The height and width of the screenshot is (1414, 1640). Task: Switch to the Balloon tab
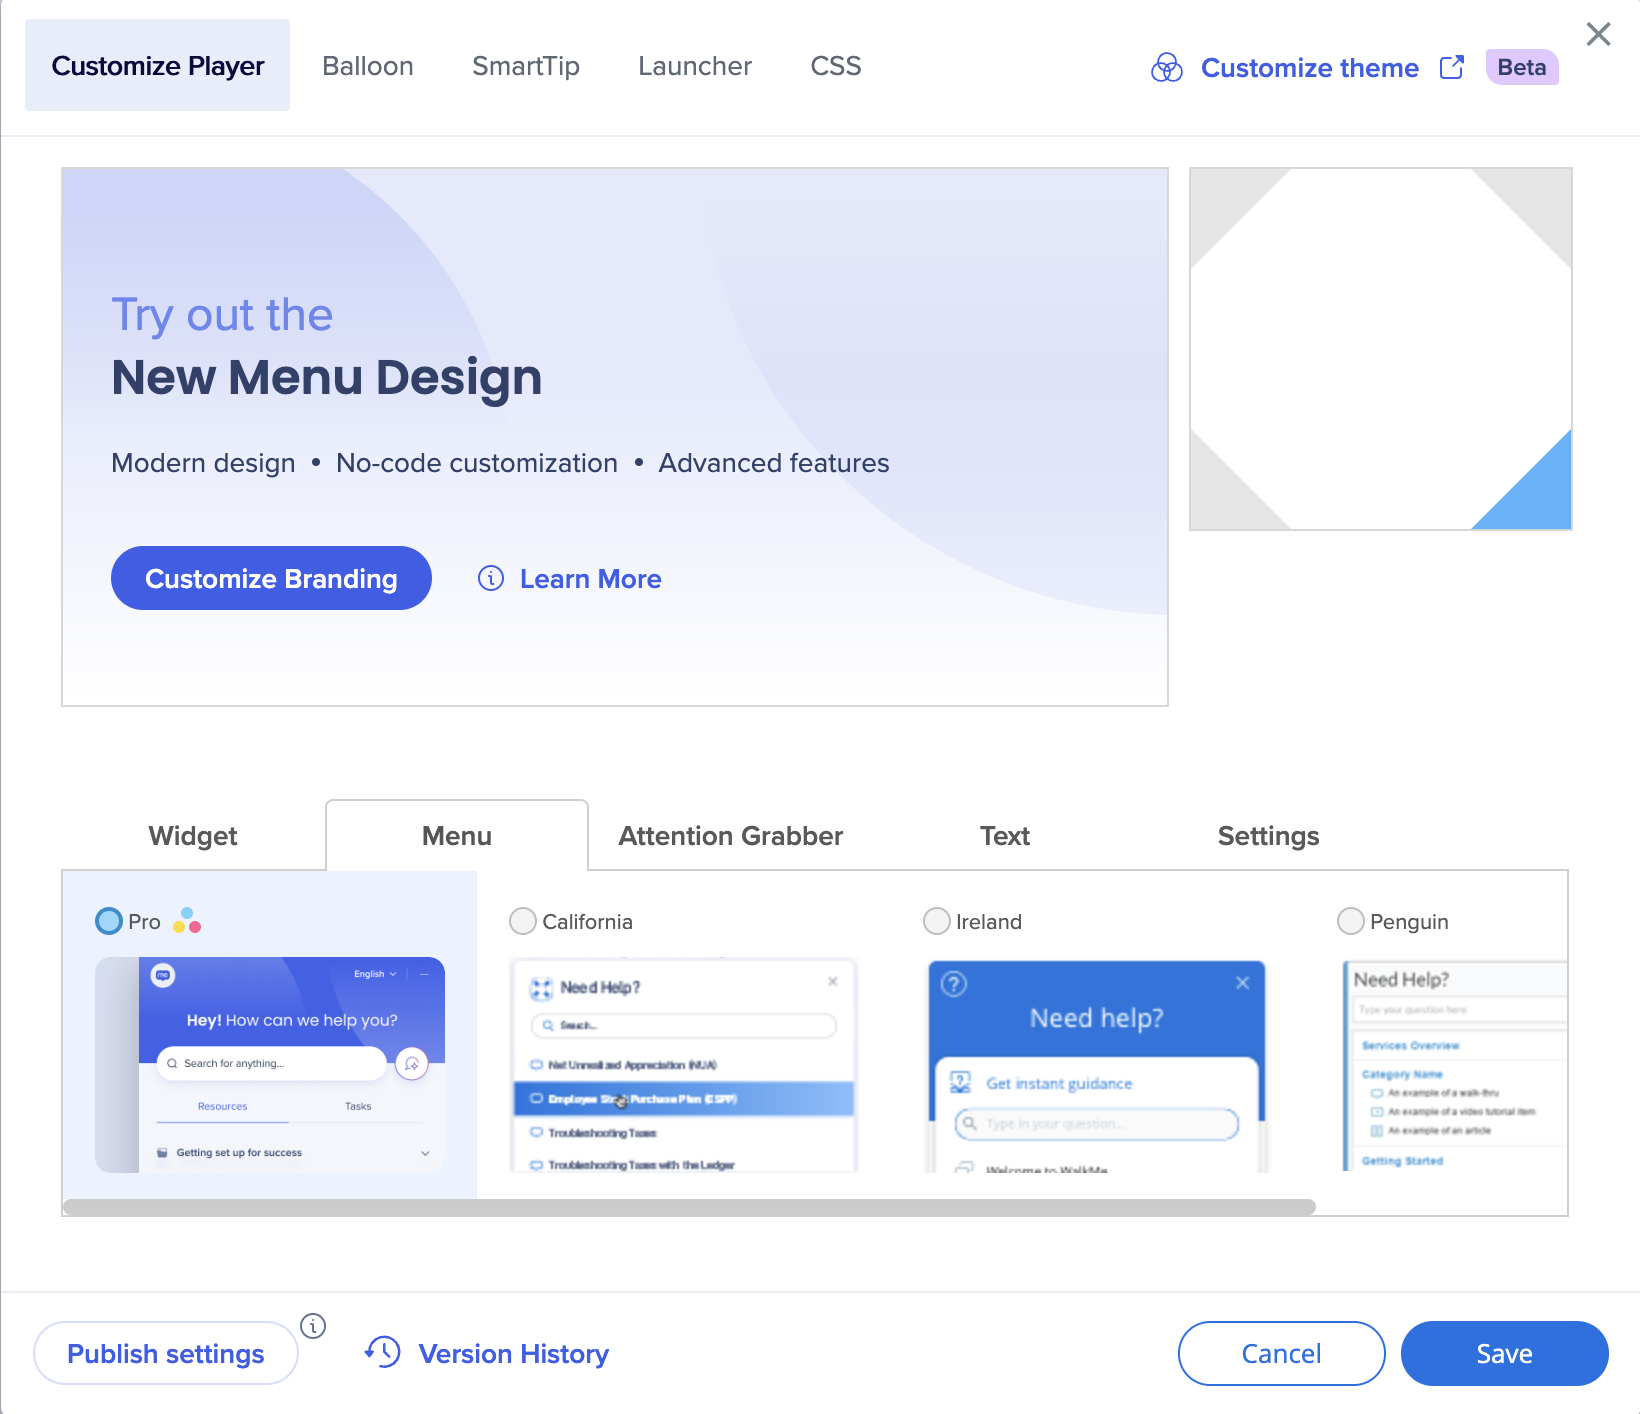[x=367, y=66]
